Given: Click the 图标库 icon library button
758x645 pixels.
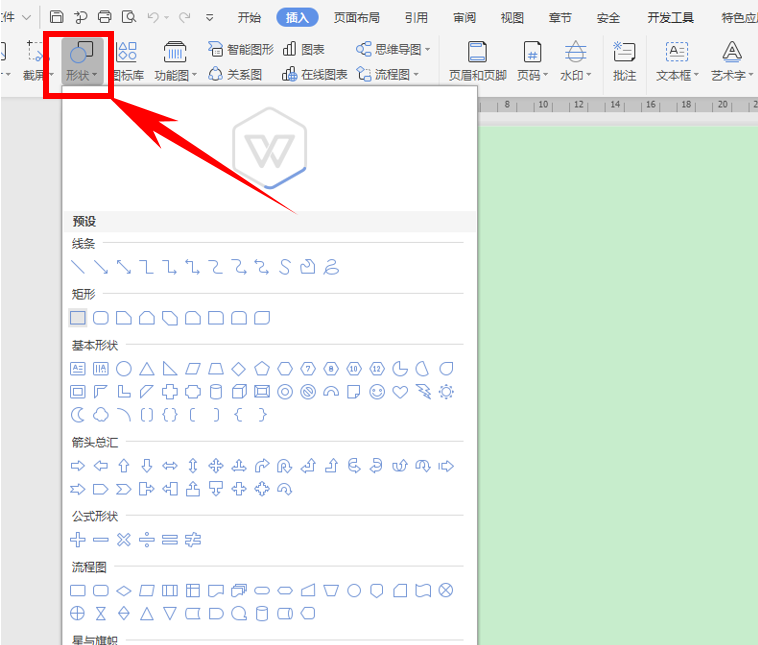Looking at the screenshot, I should (128, 62).
